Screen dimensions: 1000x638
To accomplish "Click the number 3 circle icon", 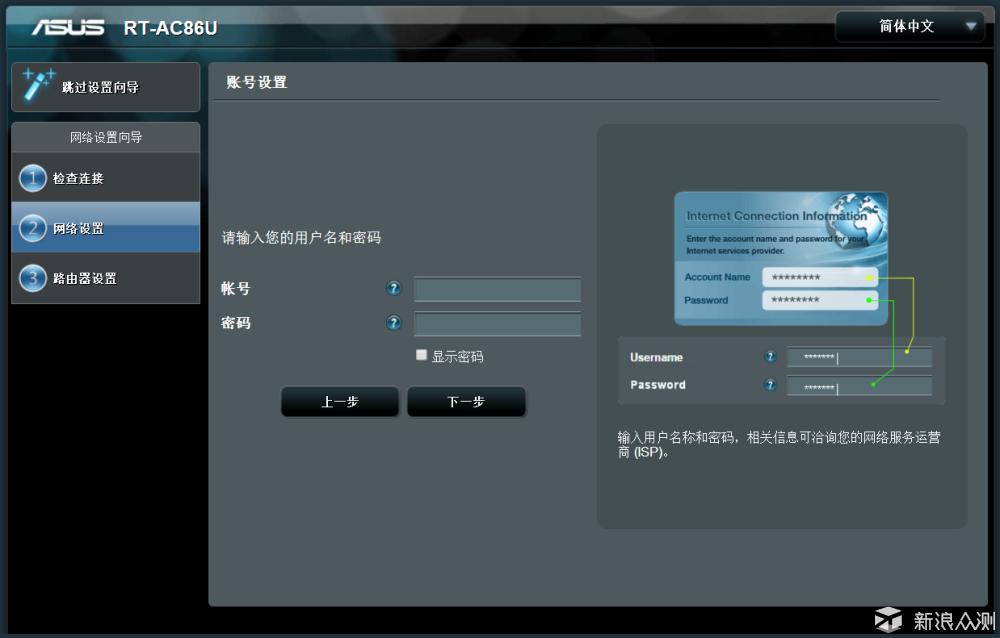I will point(33,278).
